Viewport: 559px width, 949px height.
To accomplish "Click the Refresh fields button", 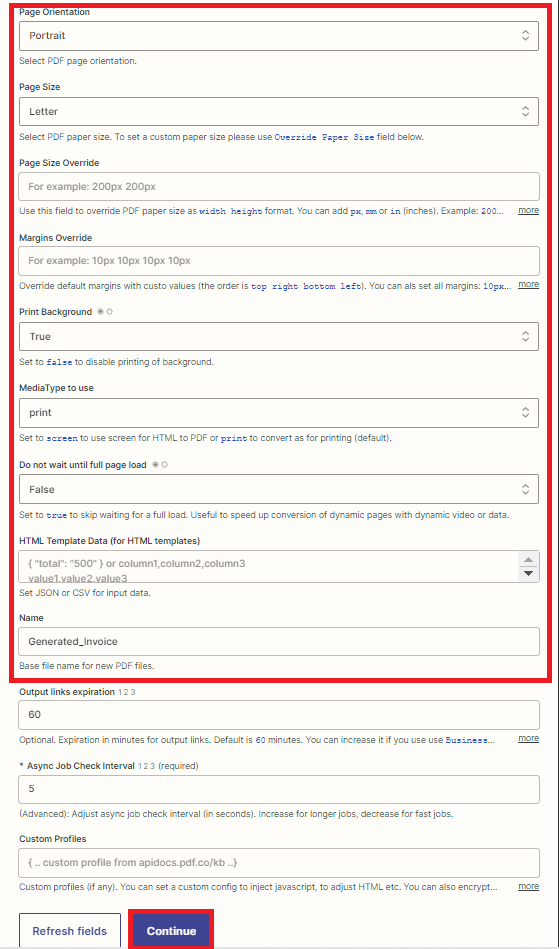I will coord(70,931).
